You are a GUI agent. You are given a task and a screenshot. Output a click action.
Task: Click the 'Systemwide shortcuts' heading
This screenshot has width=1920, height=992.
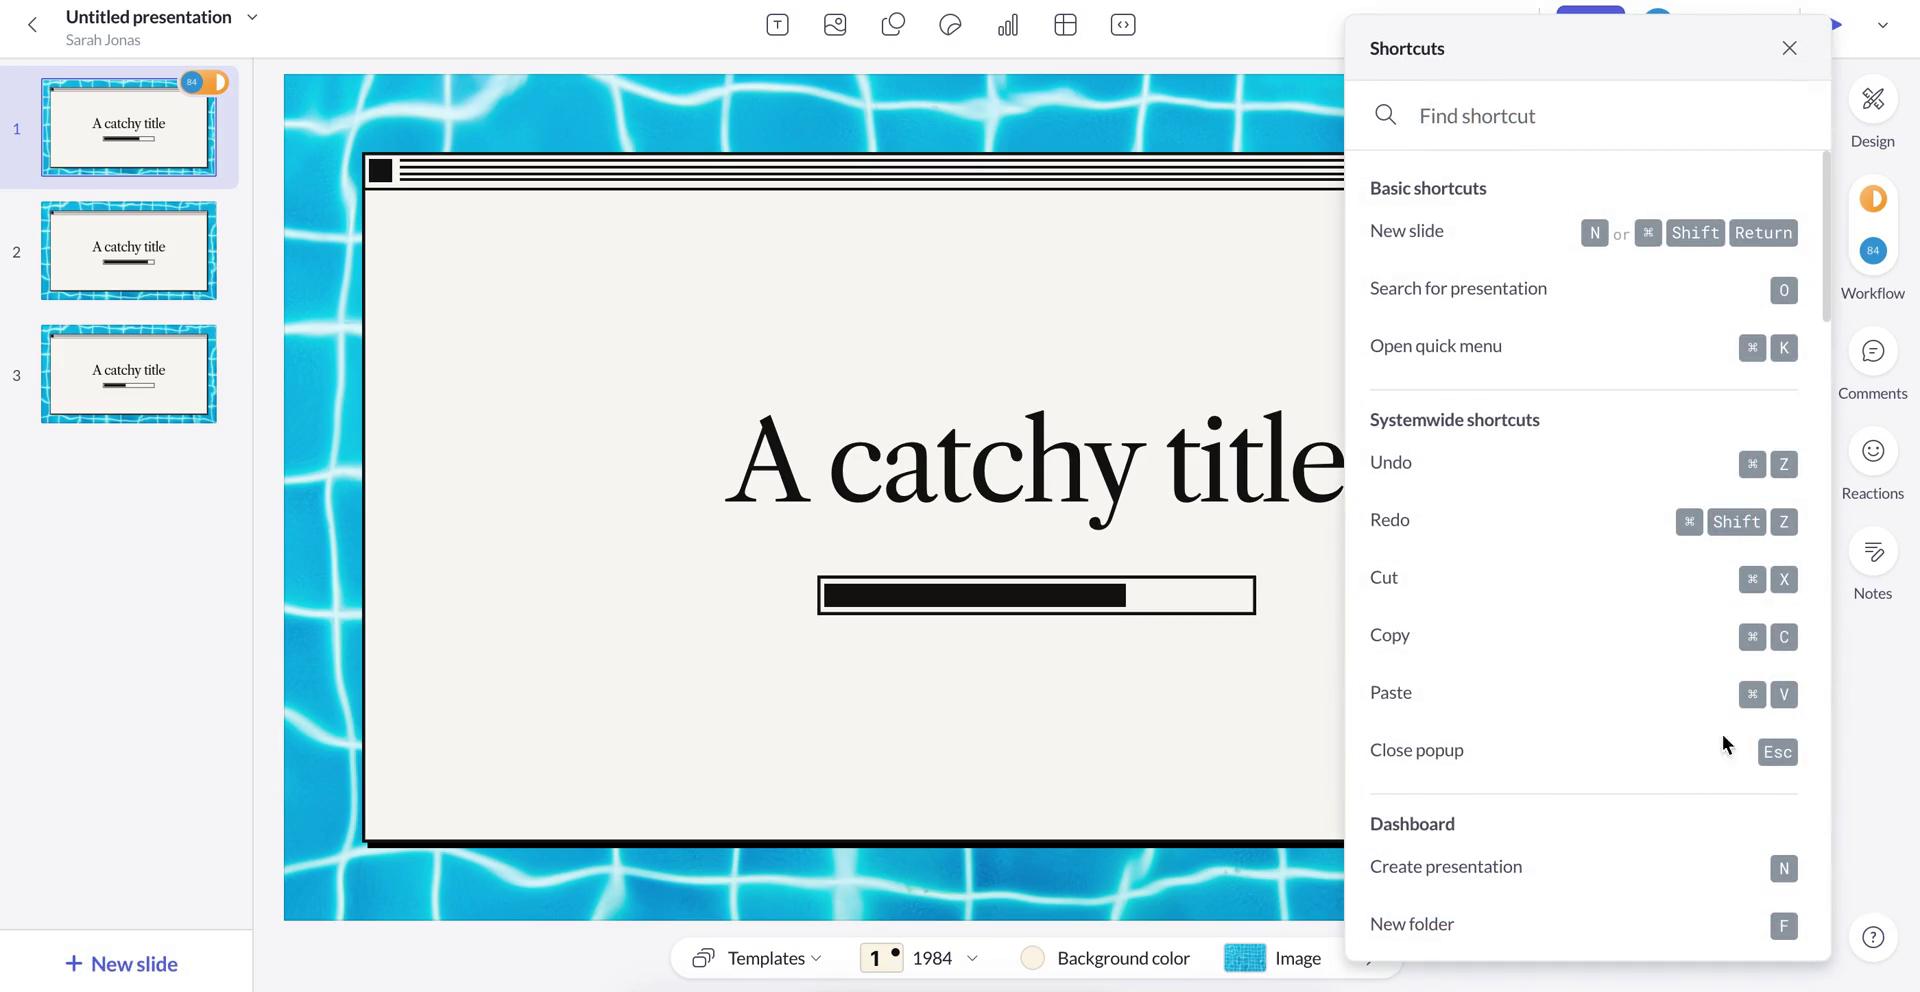[x=1454, y=420]
